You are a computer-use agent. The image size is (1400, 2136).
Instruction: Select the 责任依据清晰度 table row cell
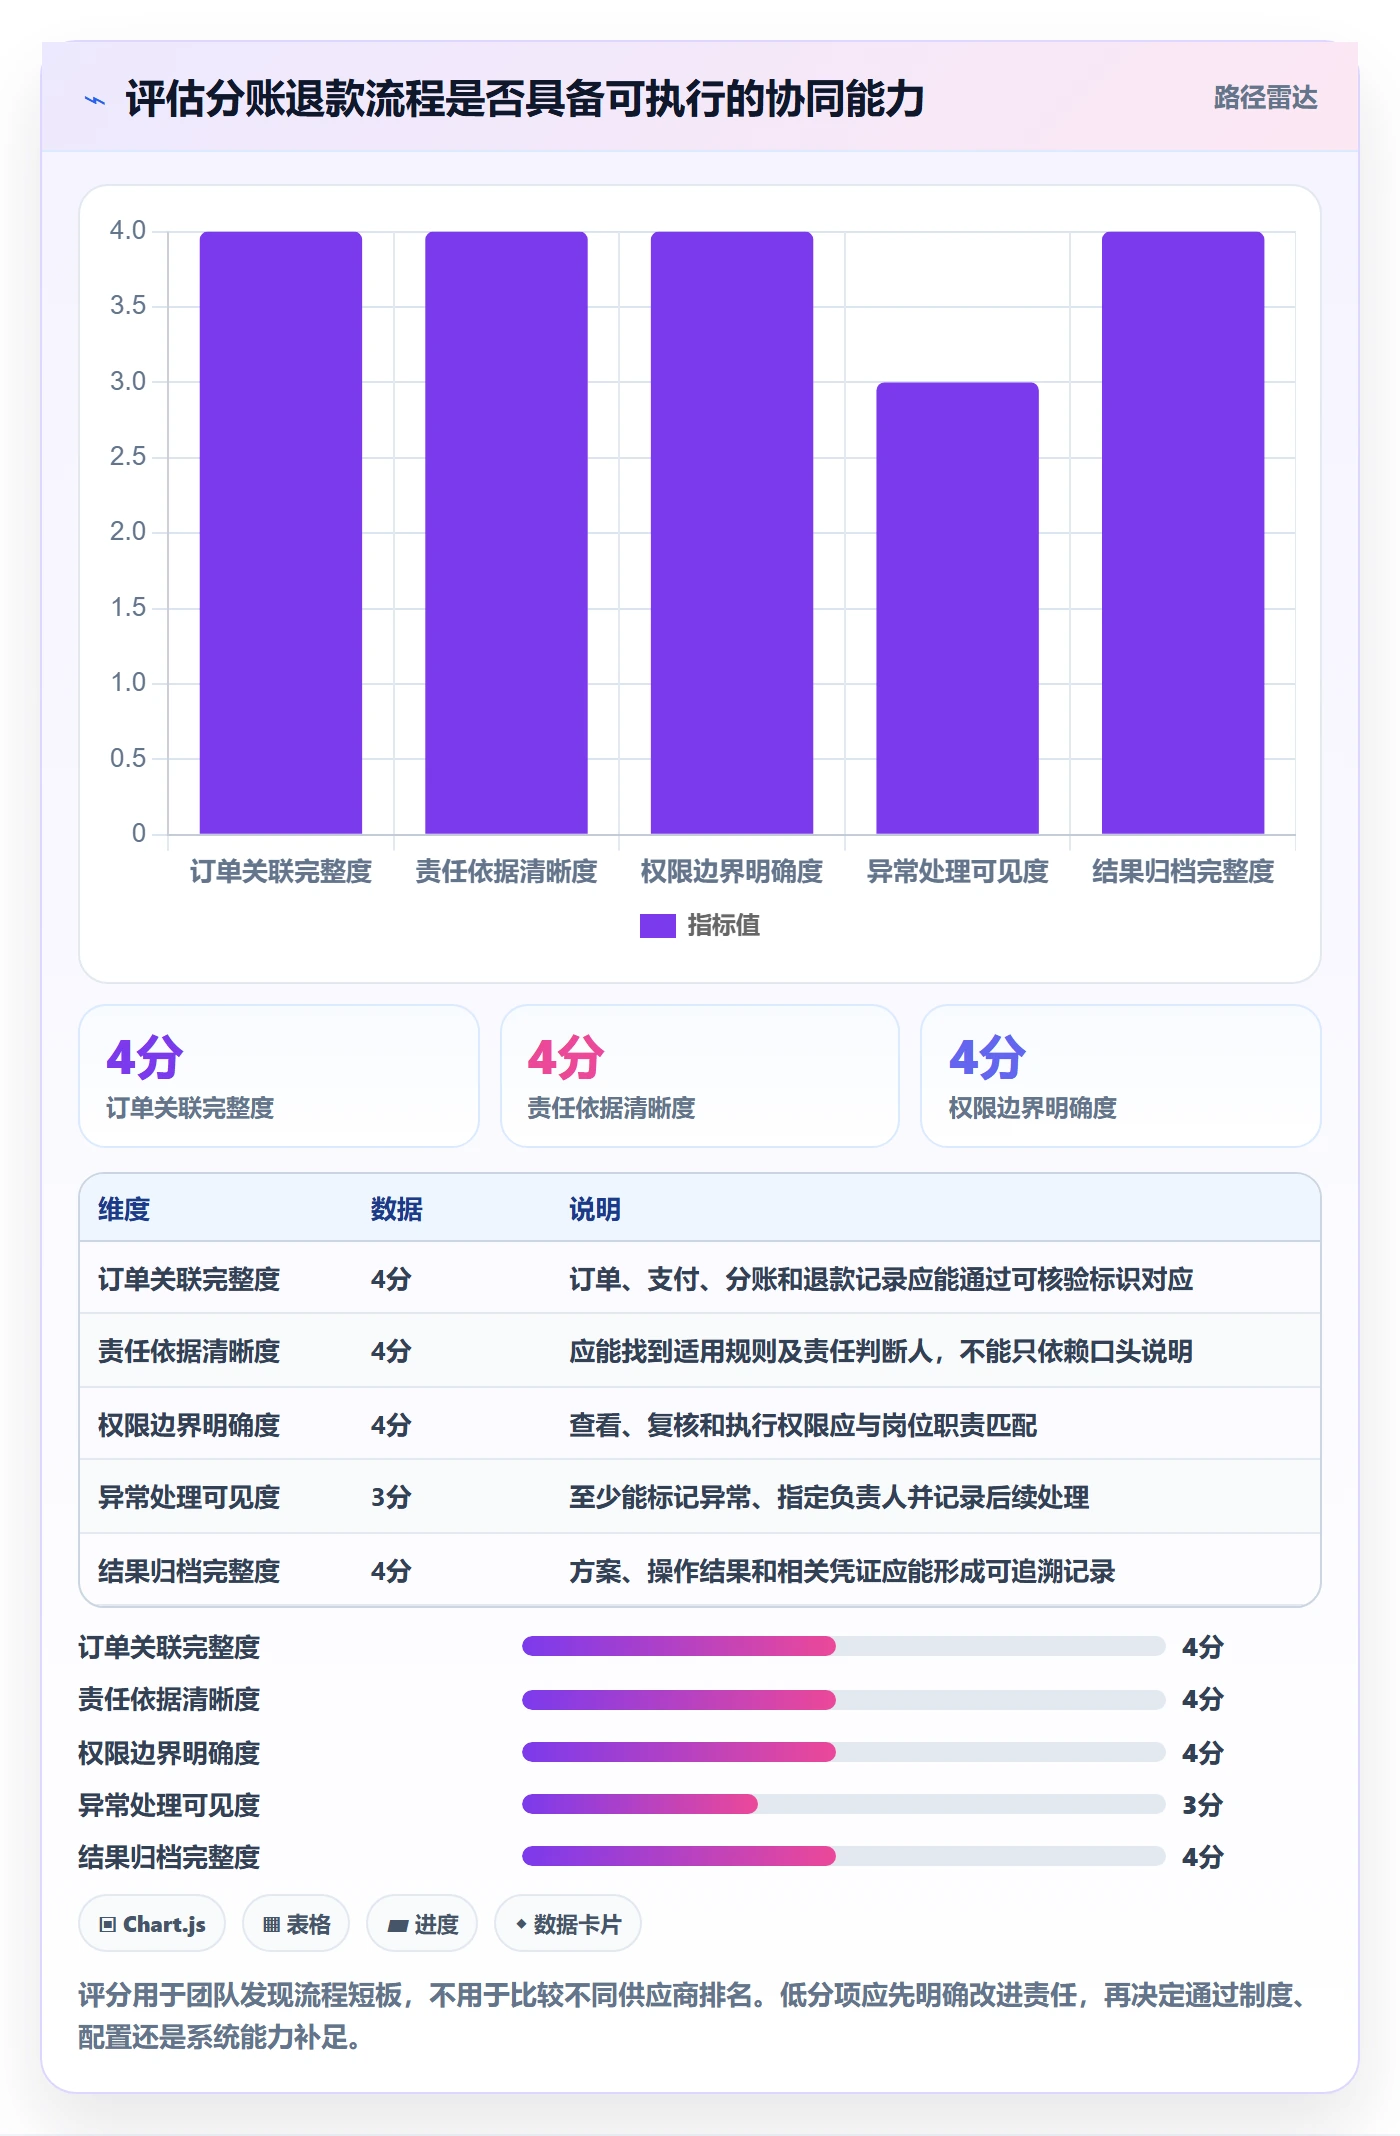click(189, 1351)
